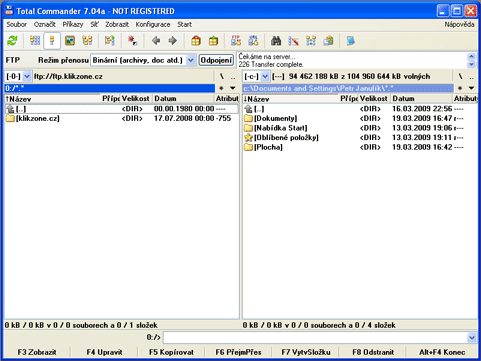
Task: Click the Oblíbené položky star folder icon
Action: pyautogui.click(x=248, y=137)
